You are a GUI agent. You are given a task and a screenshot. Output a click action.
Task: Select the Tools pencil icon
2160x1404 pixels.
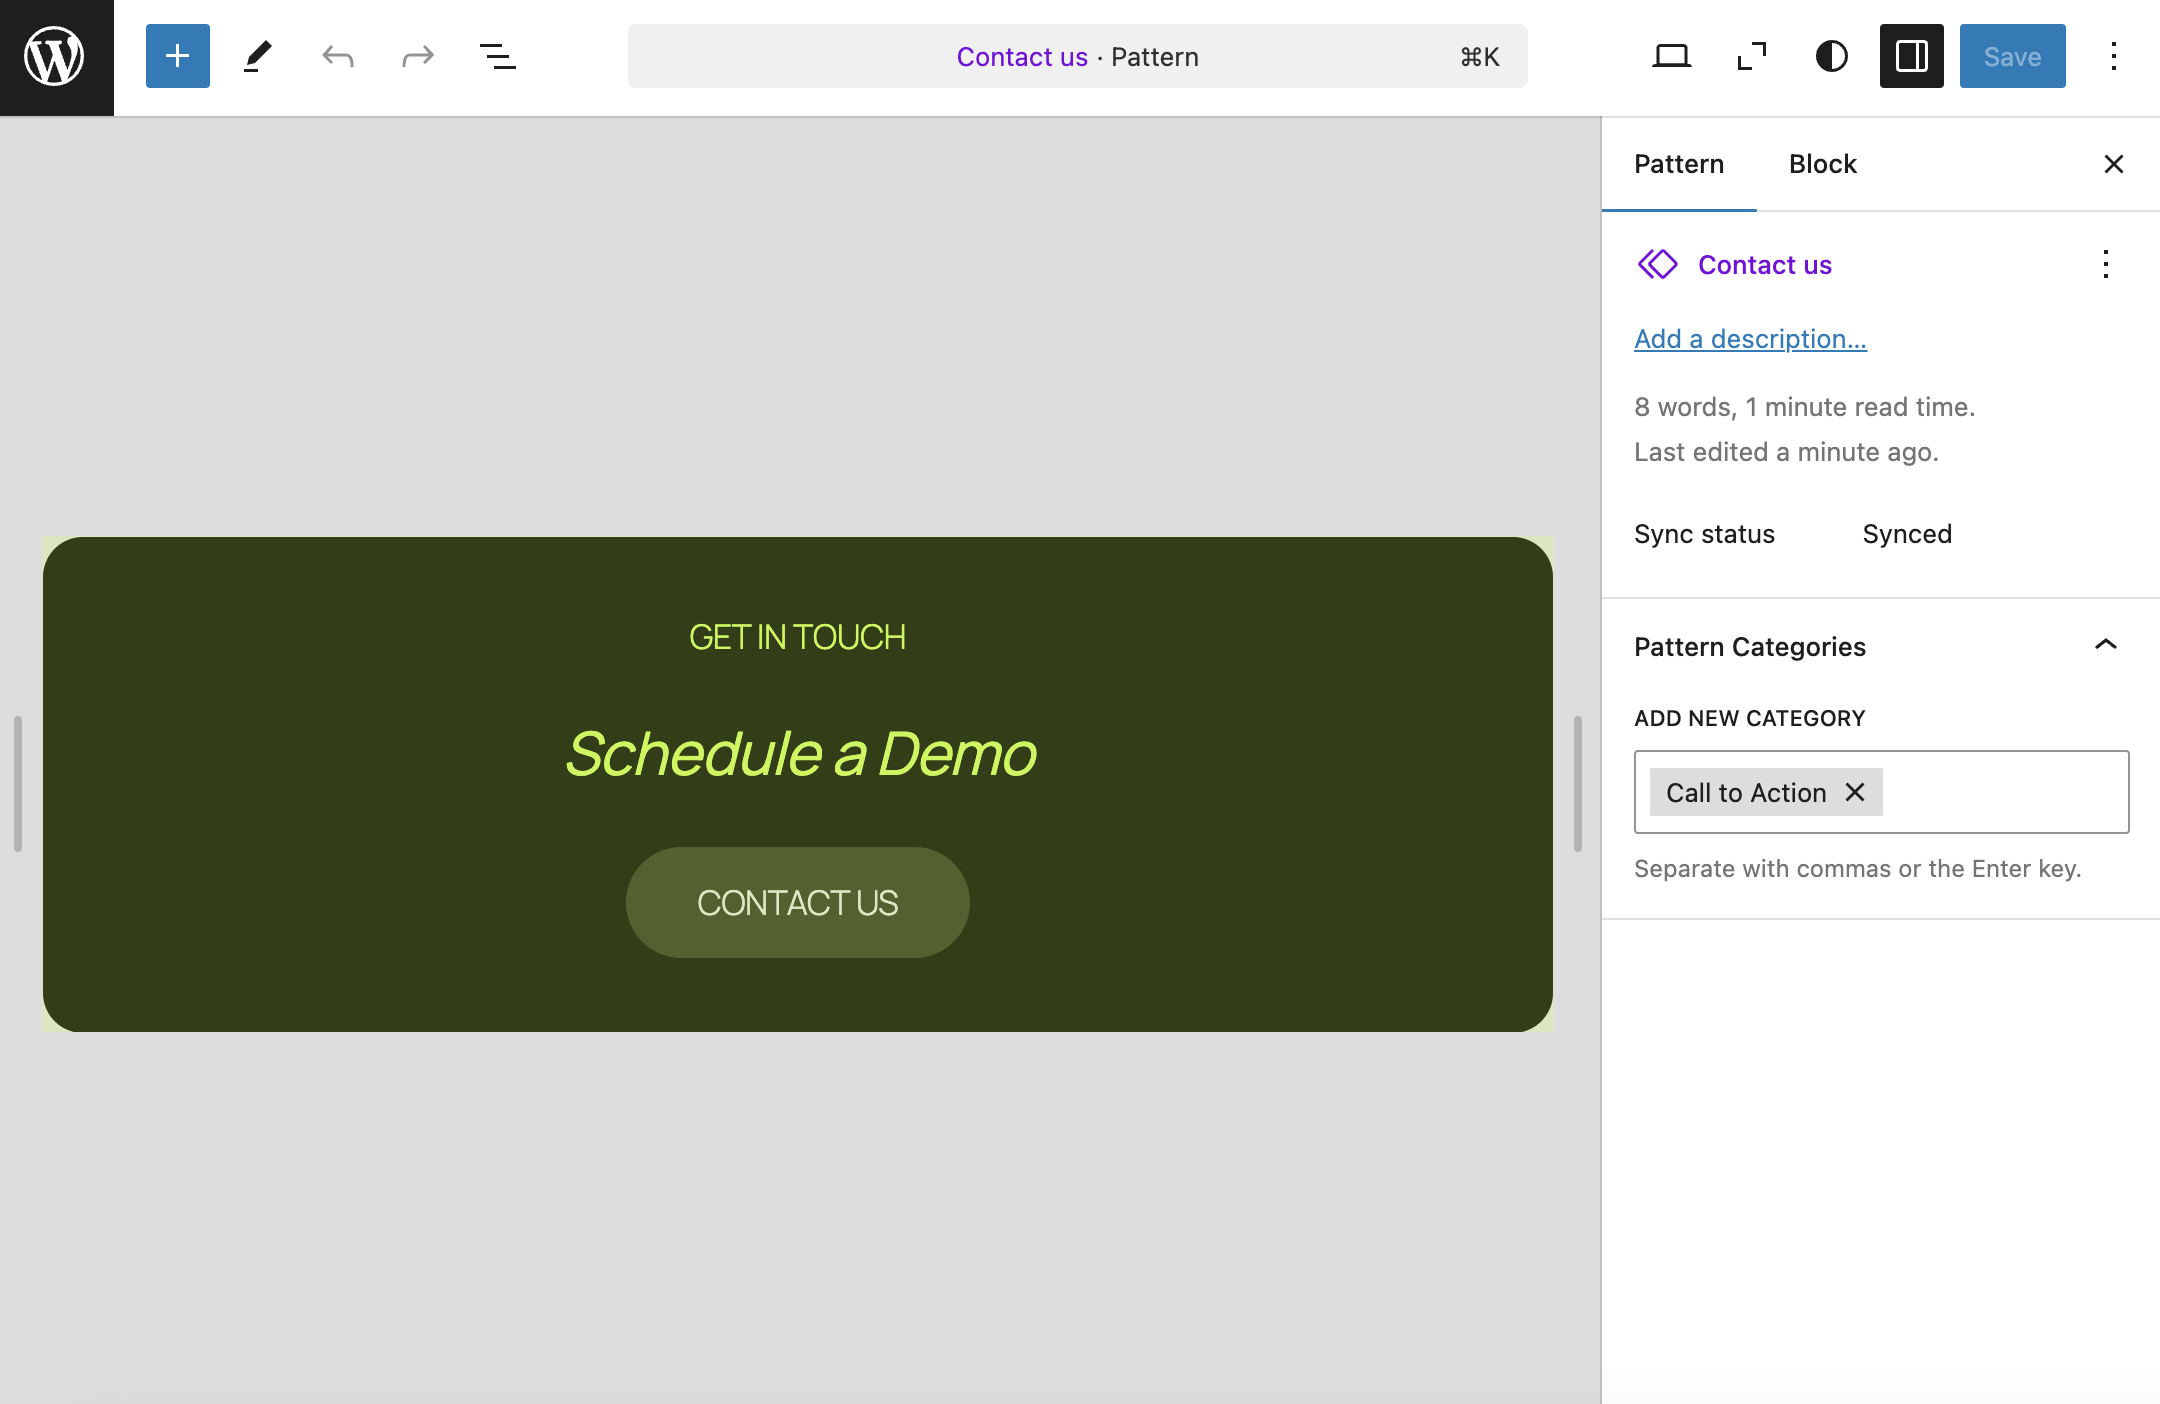pyautogui.click(x=258, y=56)
